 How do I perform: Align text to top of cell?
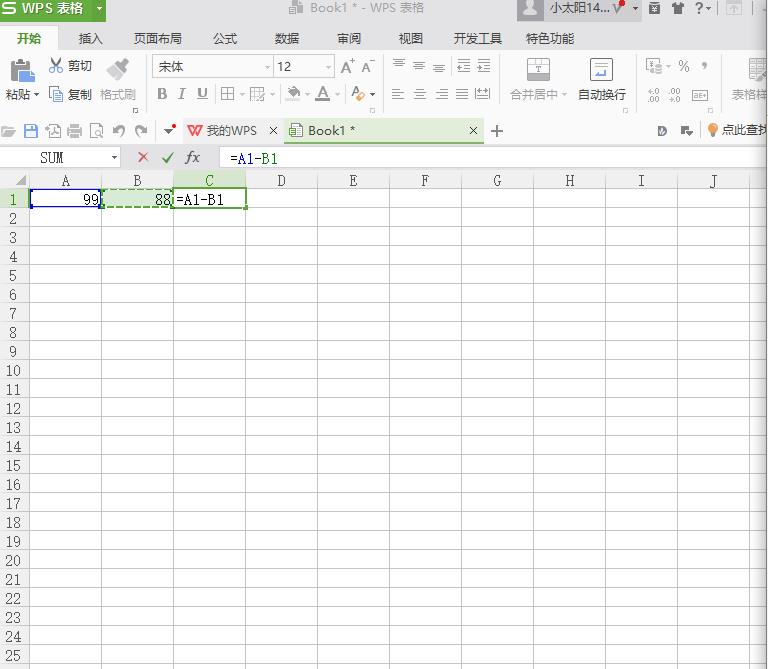(x=399, y=65)
